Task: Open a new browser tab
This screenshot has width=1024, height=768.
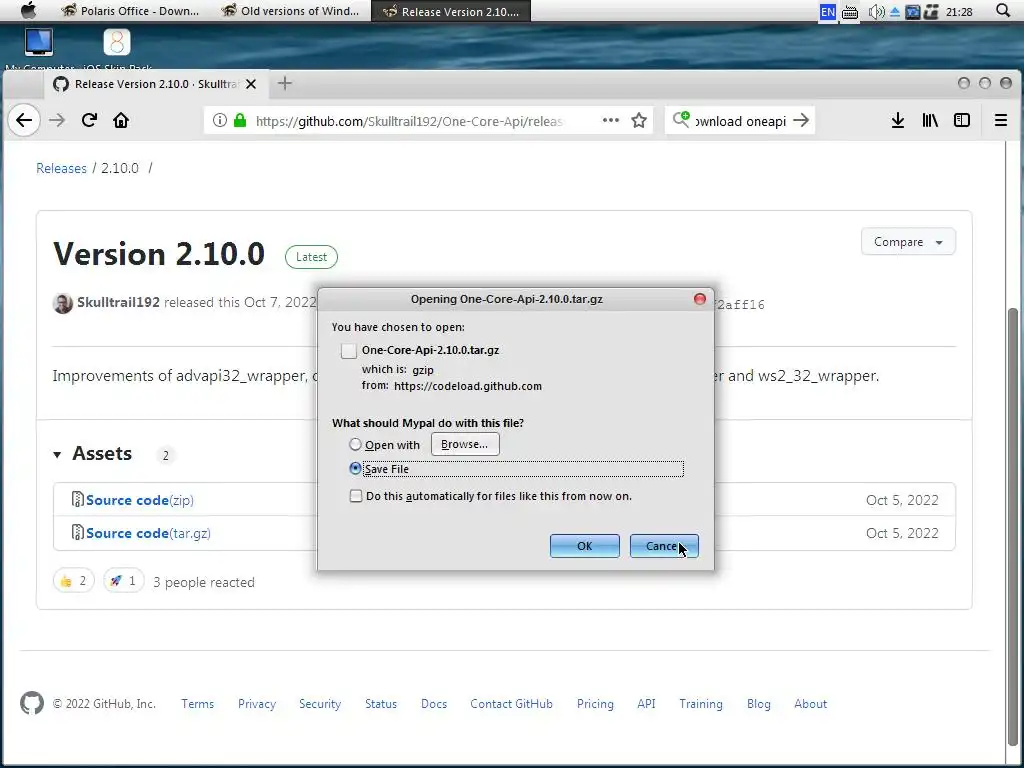Action: pos(285,84)
